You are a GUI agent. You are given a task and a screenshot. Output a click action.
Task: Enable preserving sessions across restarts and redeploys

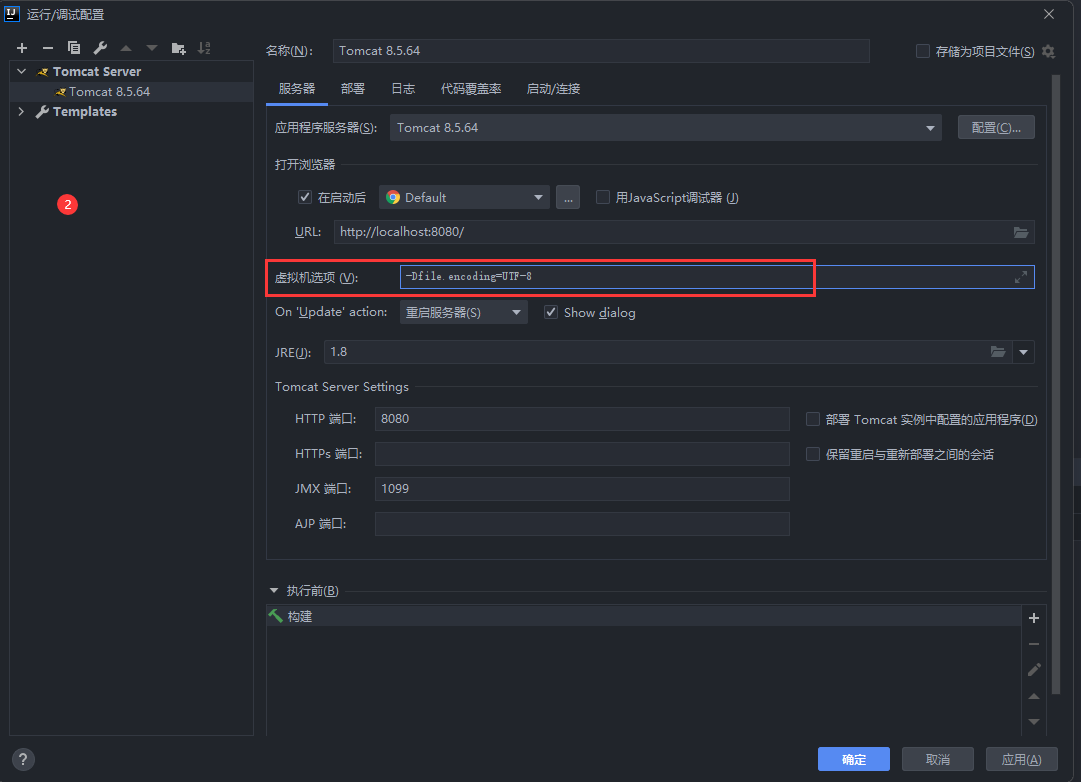(813, 454)
